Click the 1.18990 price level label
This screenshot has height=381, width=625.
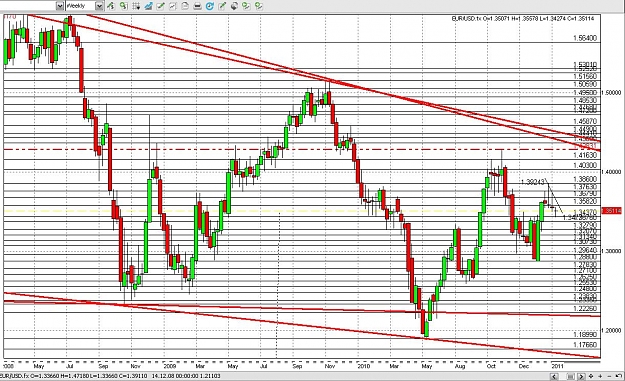585,335
